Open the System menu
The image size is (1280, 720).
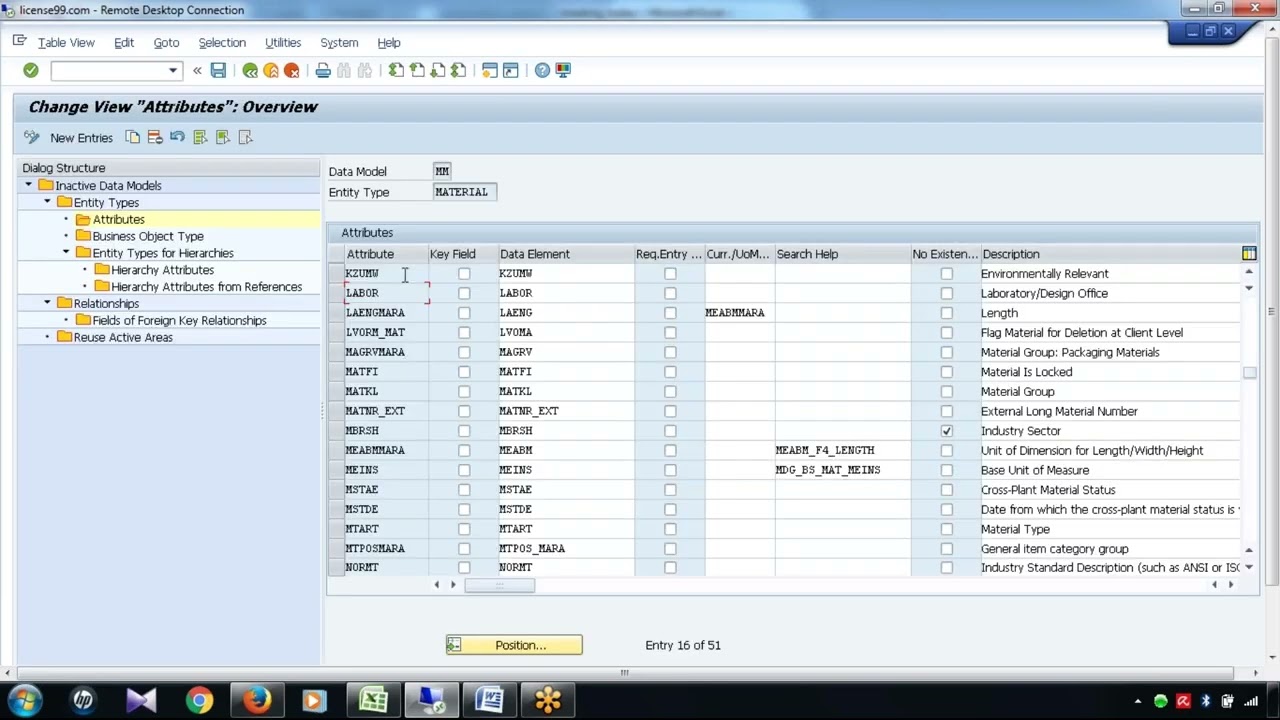click(x=339, y=43)
